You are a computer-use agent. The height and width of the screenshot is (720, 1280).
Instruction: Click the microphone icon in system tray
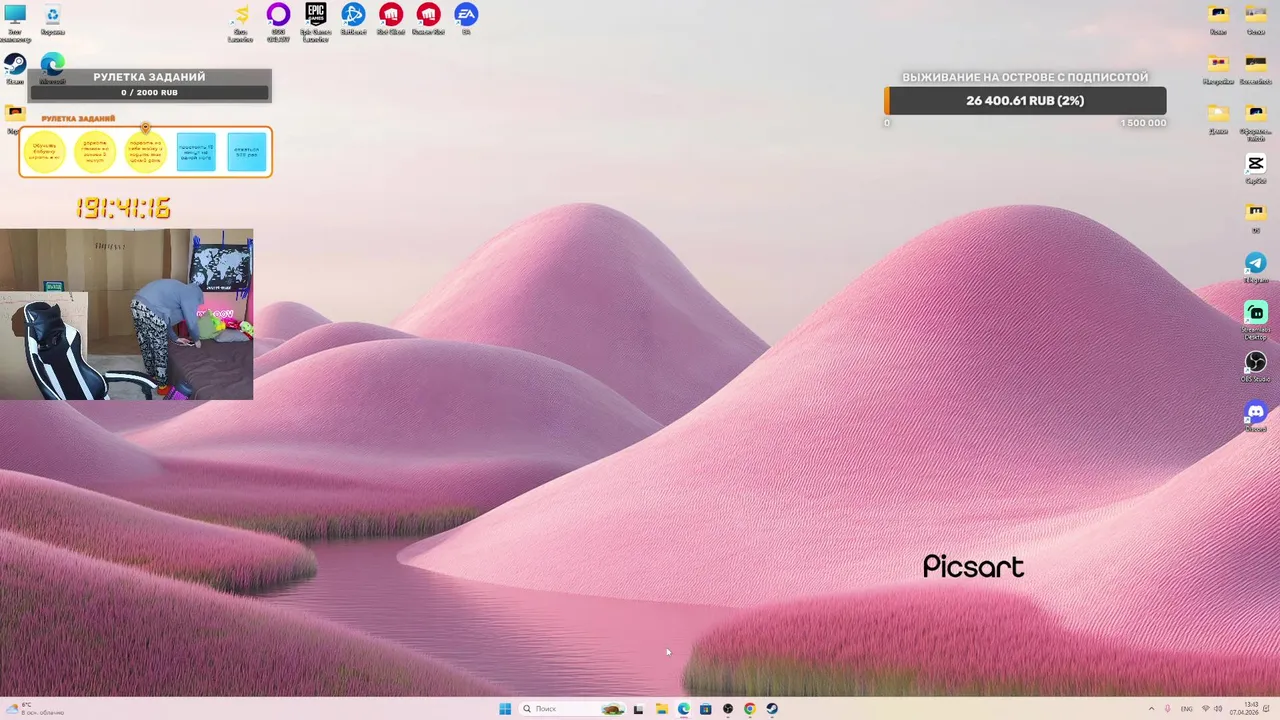click(x=1167, y=709)
